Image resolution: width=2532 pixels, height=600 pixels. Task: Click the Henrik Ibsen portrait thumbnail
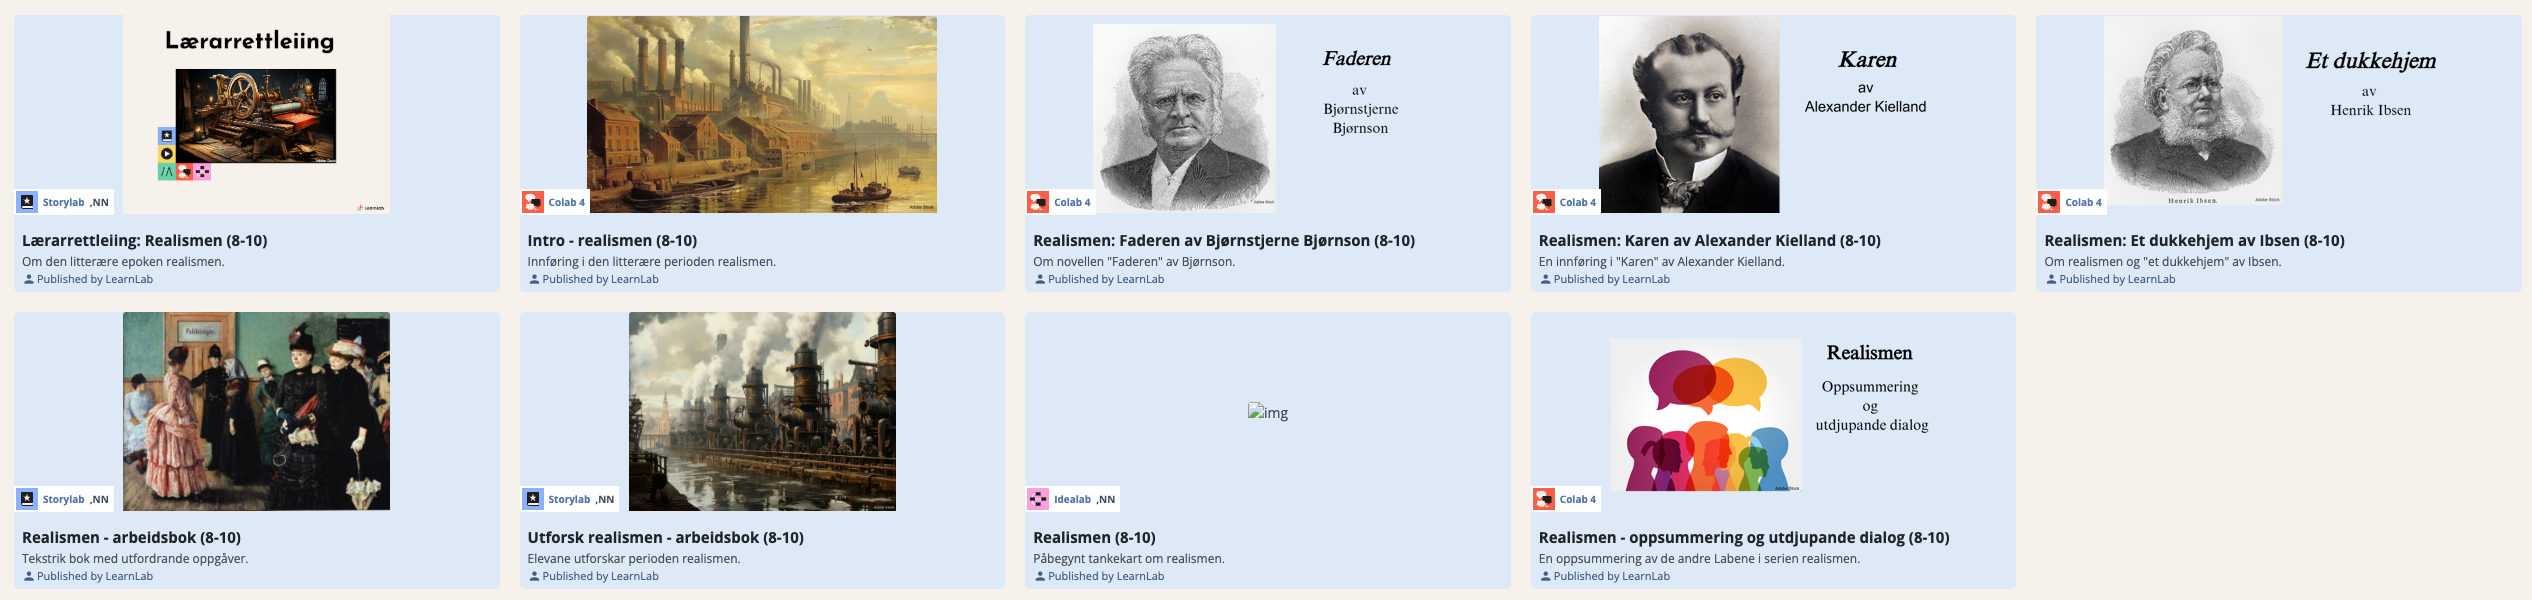(2193, 112)
